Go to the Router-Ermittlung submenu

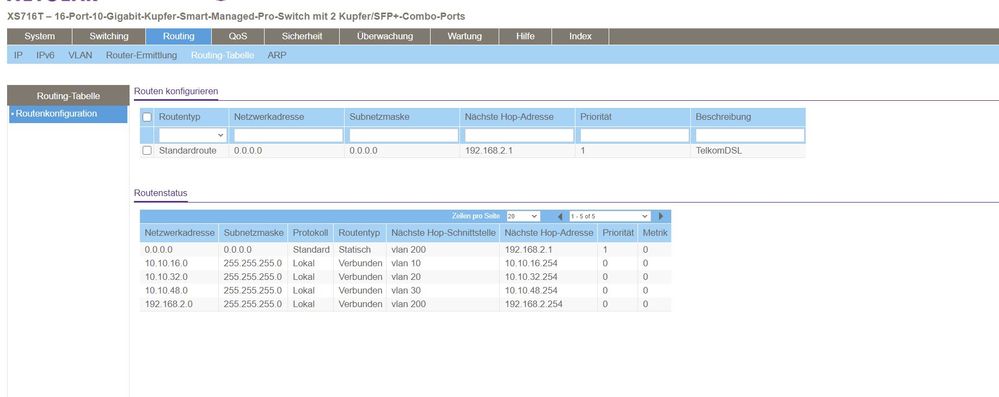point(141,55)
